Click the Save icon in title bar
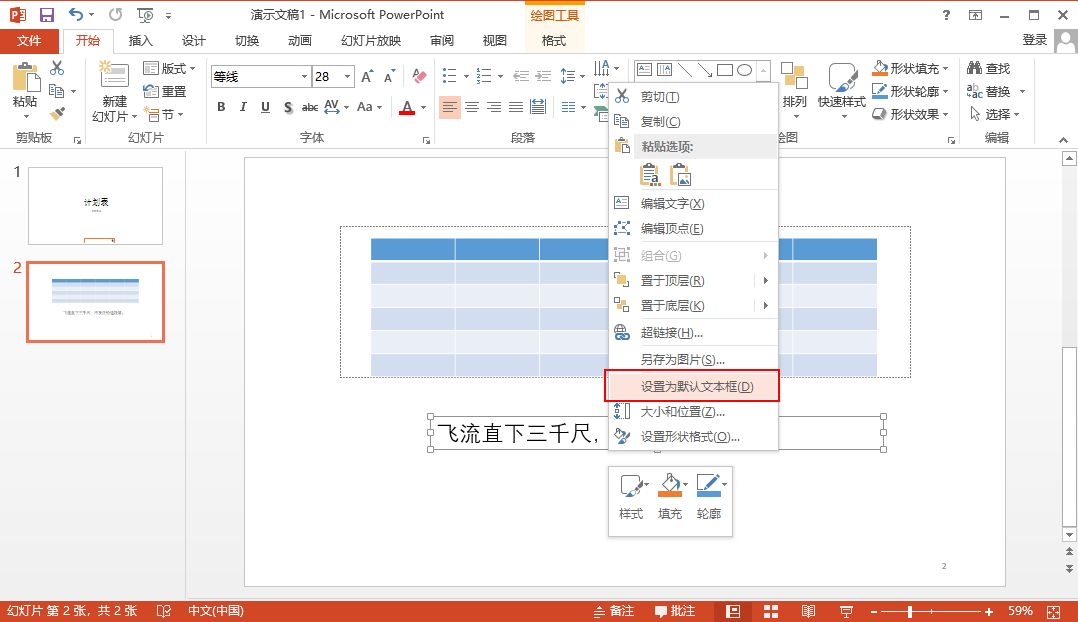 pos(46,15)
